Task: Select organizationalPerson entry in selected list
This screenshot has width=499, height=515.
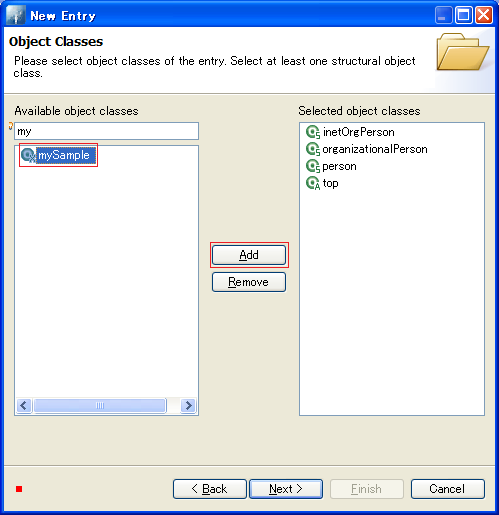Action: coord(375,149)
